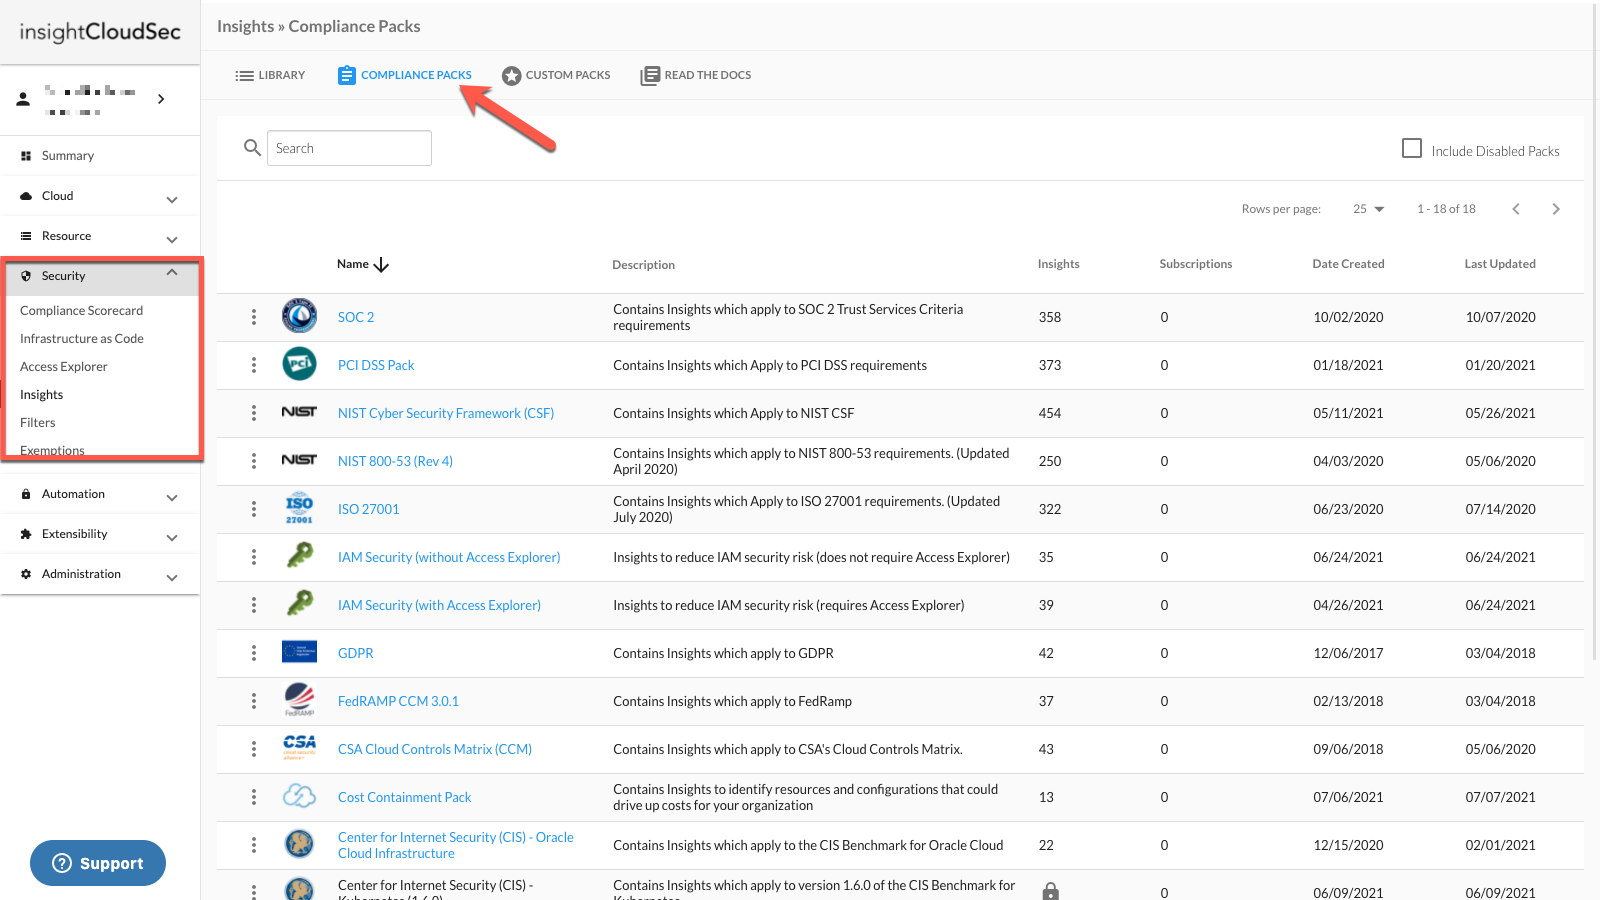This screenshot has height=900, width=1600.
Task: Click the PCI DSS pack logo
Action: (x=299, y=364)
